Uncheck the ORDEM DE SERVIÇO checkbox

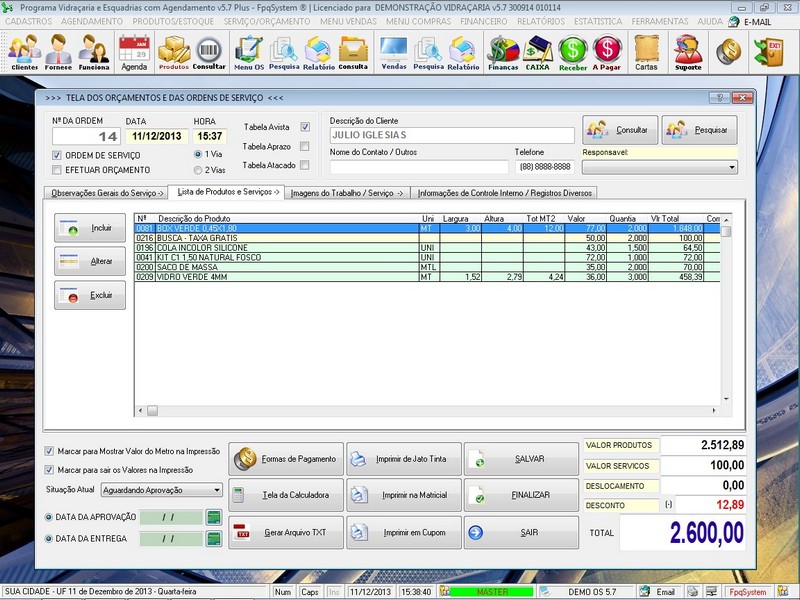[x=57, y=155]
